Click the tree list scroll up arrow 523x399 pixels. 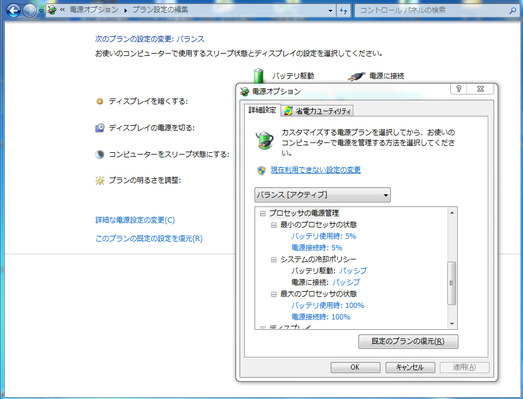pos(452,213)
